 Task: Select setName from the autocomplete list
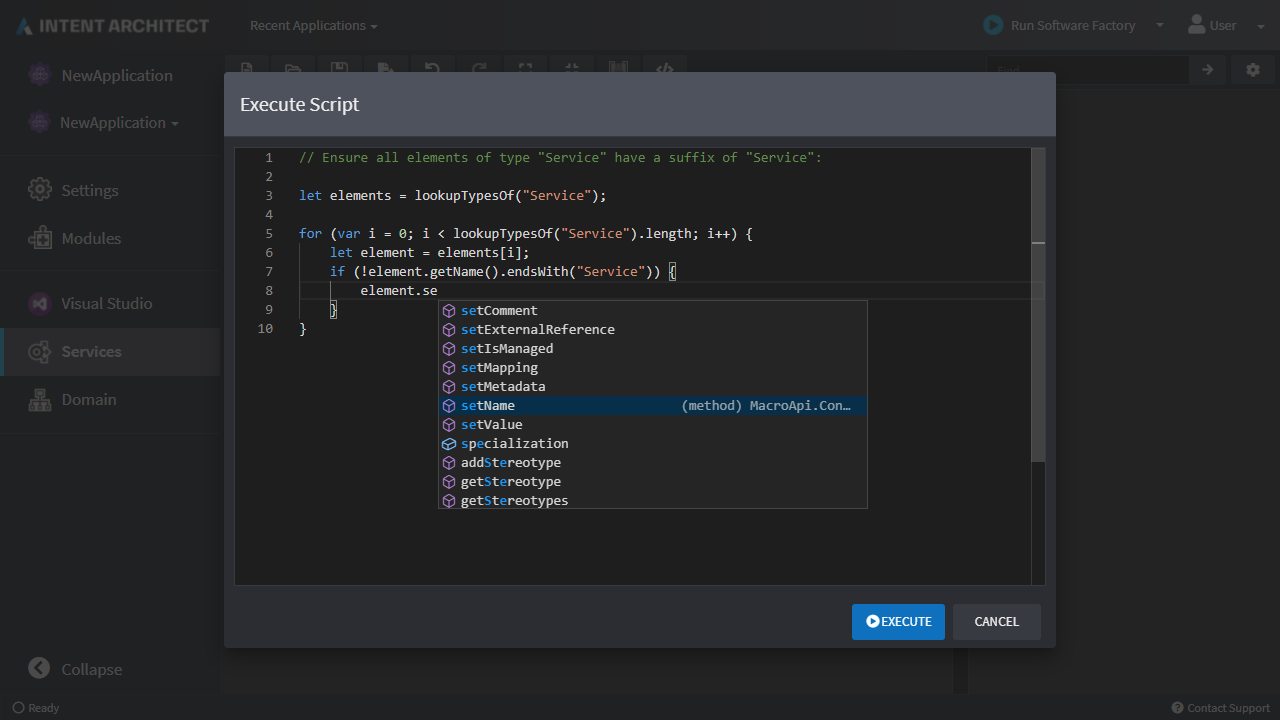tap(488, 406)
